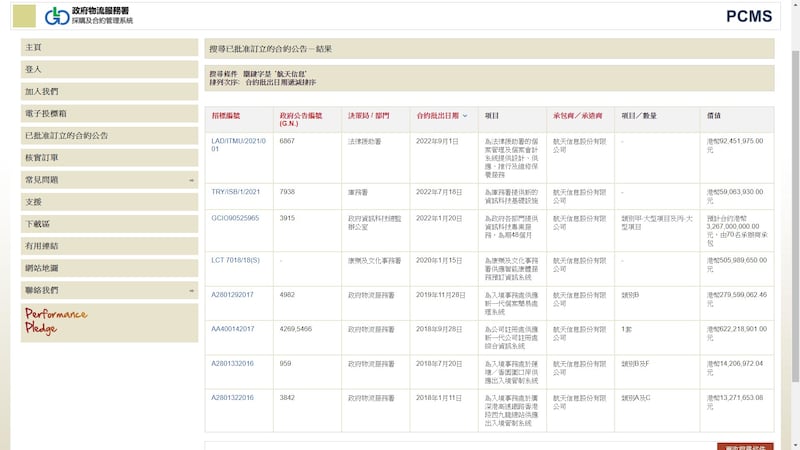Screen dimensions: 800x450
Task: Open 下載區 in the sidebar
Action: [37, 224]
